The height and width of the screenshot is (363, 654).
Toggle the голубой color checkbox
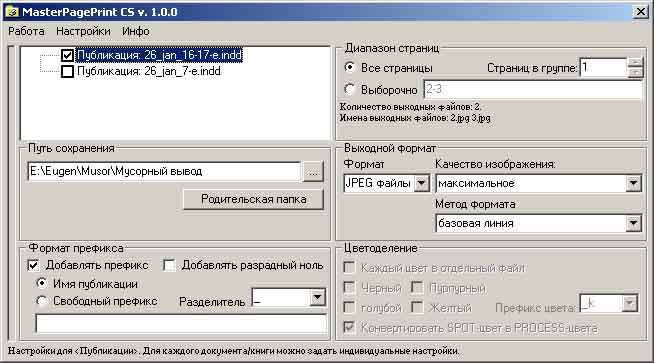click(349, 308)
